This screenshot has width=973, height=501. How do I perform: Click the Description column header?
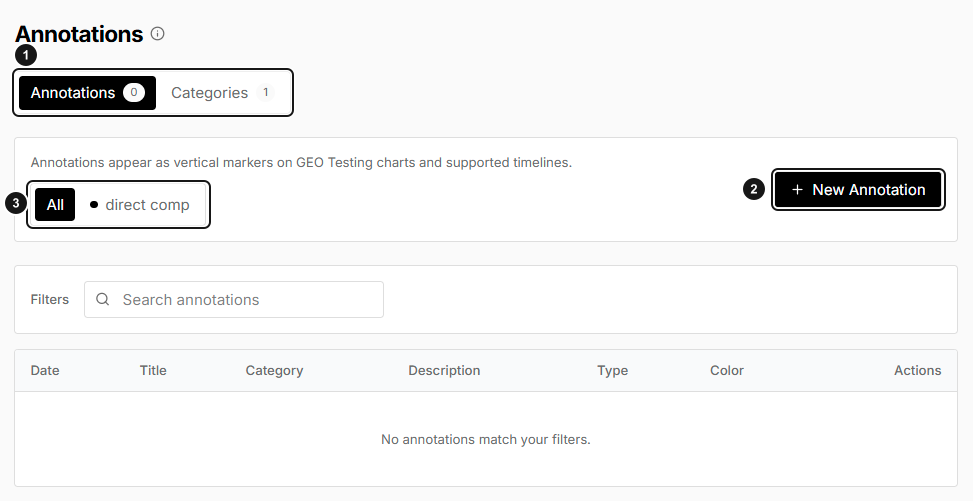[x=444, y=370]
